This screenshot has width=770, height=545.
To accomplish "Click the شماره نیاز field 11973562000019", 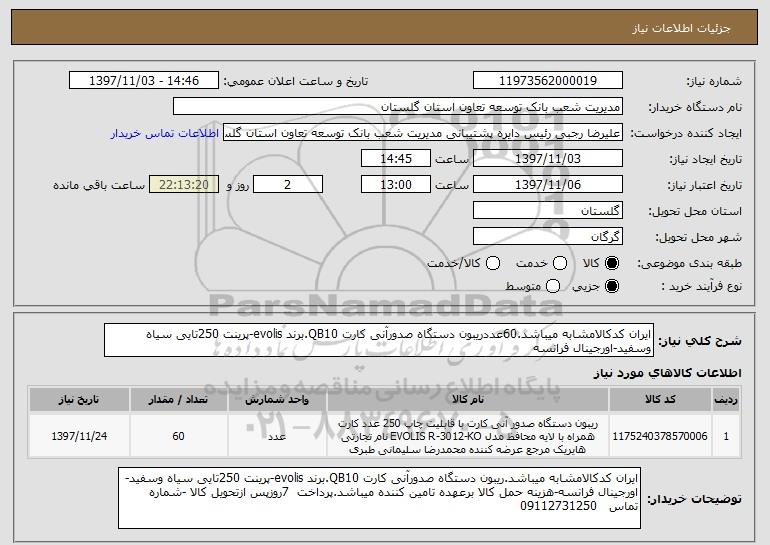I will (x=548, y=81).
